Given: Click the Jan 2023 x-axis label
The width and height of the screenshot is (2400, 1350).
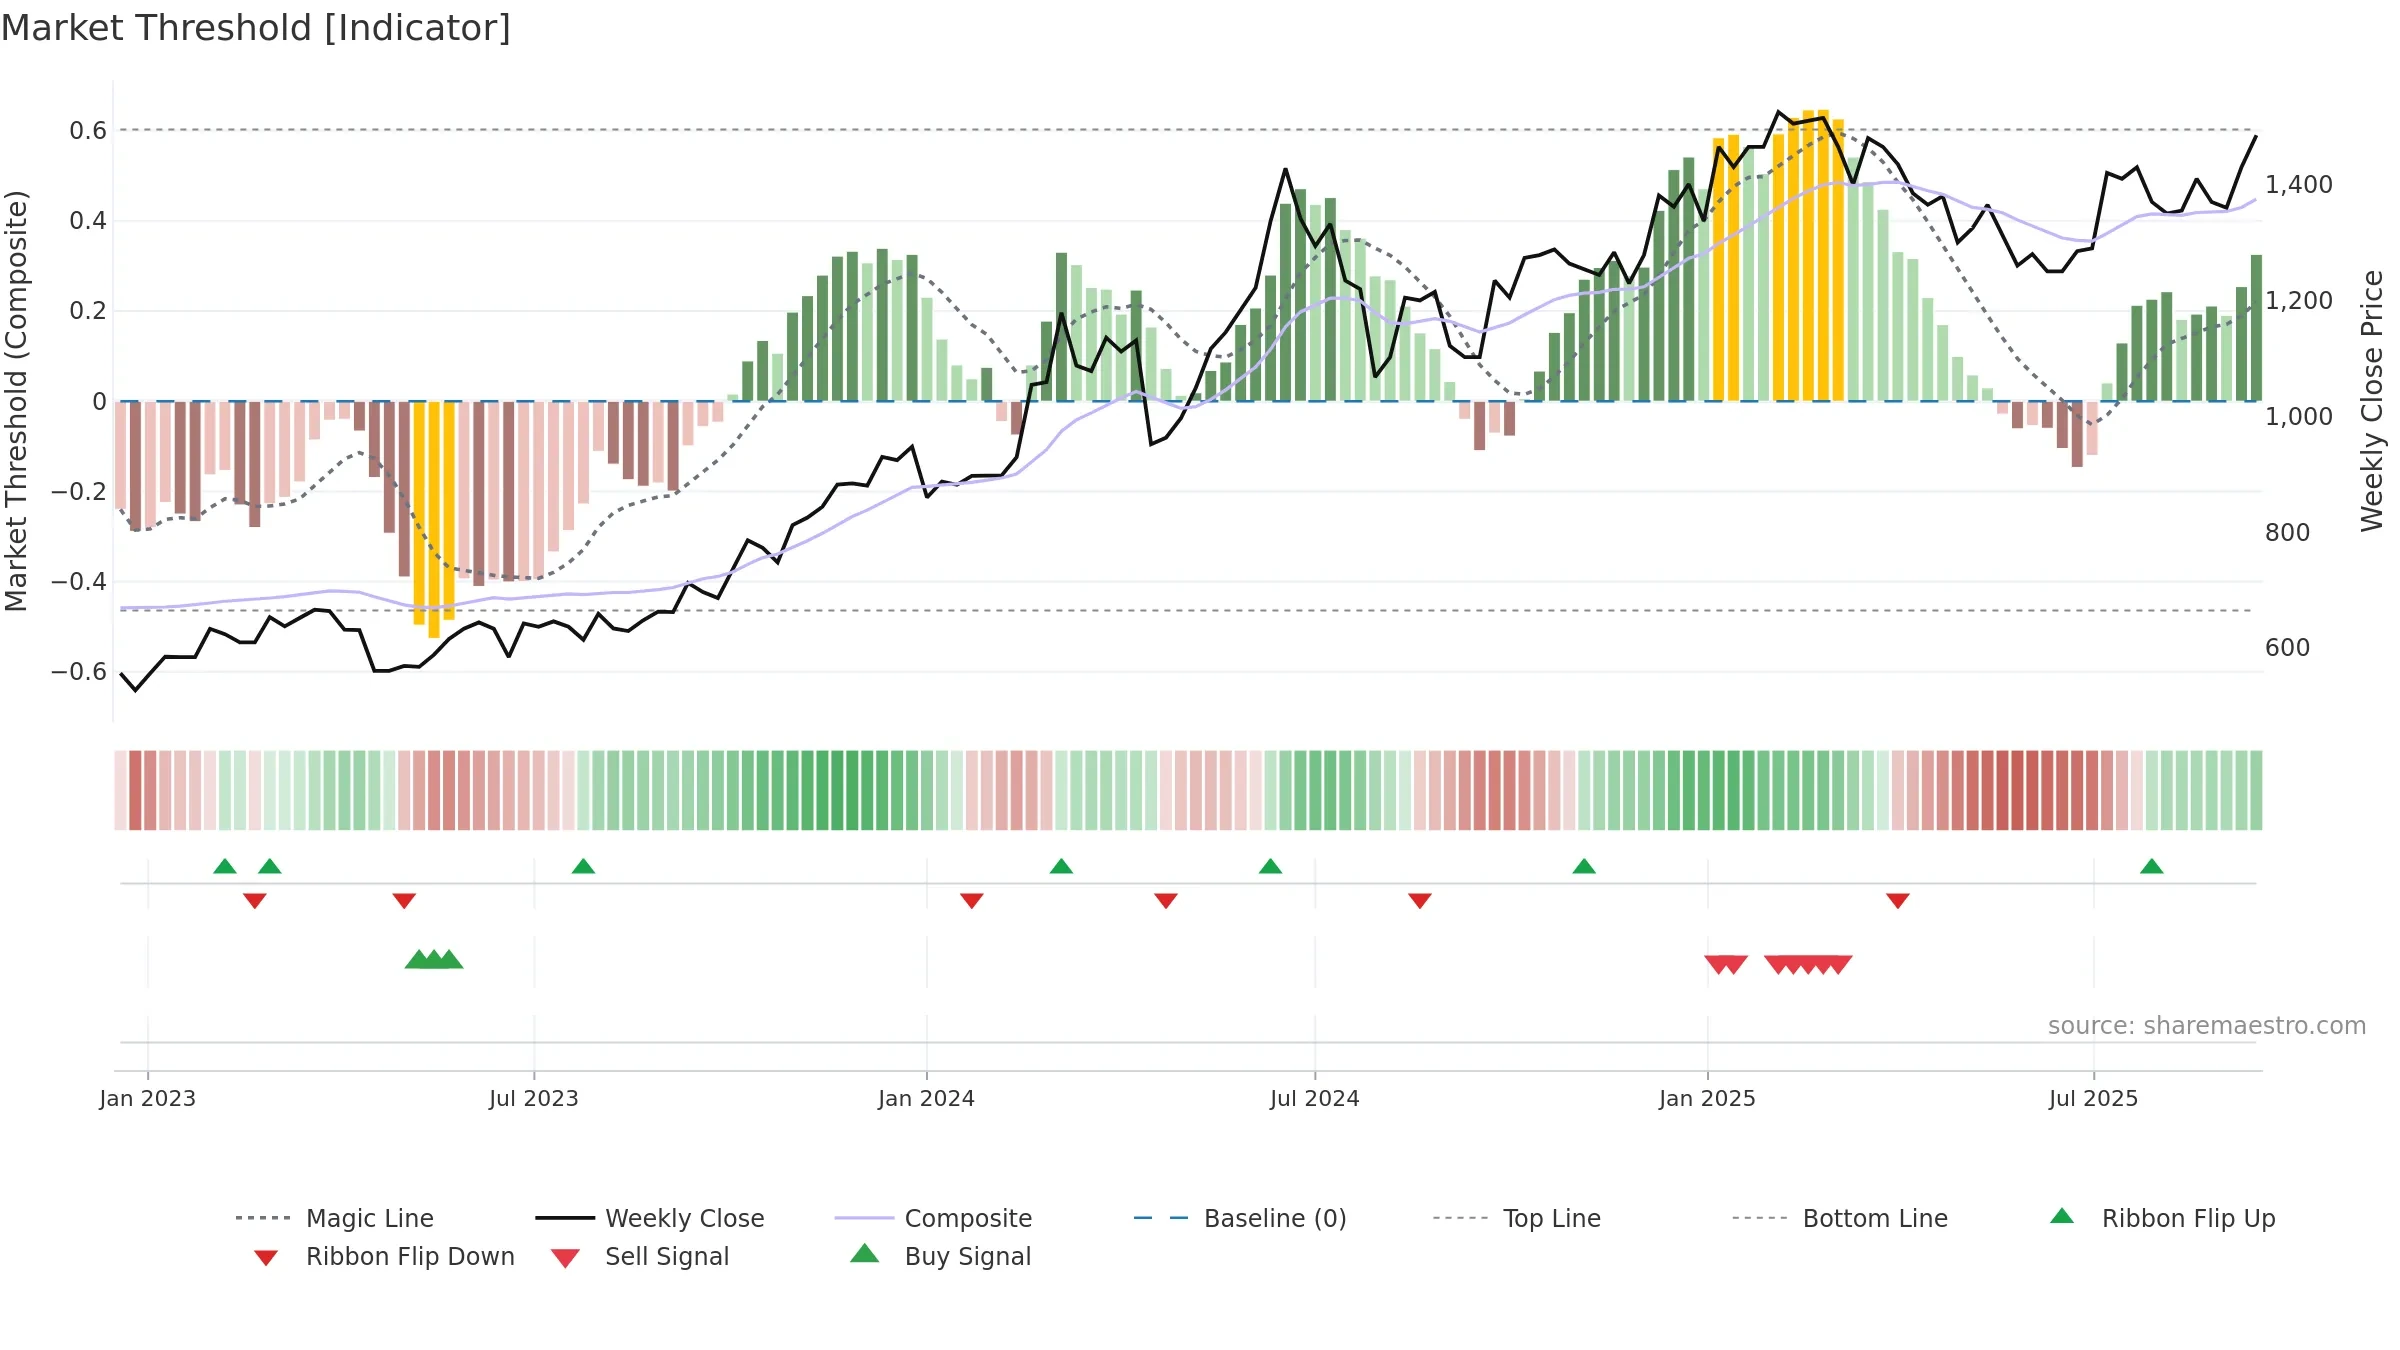Looking at the screenshot, I should pos(148,1099).
